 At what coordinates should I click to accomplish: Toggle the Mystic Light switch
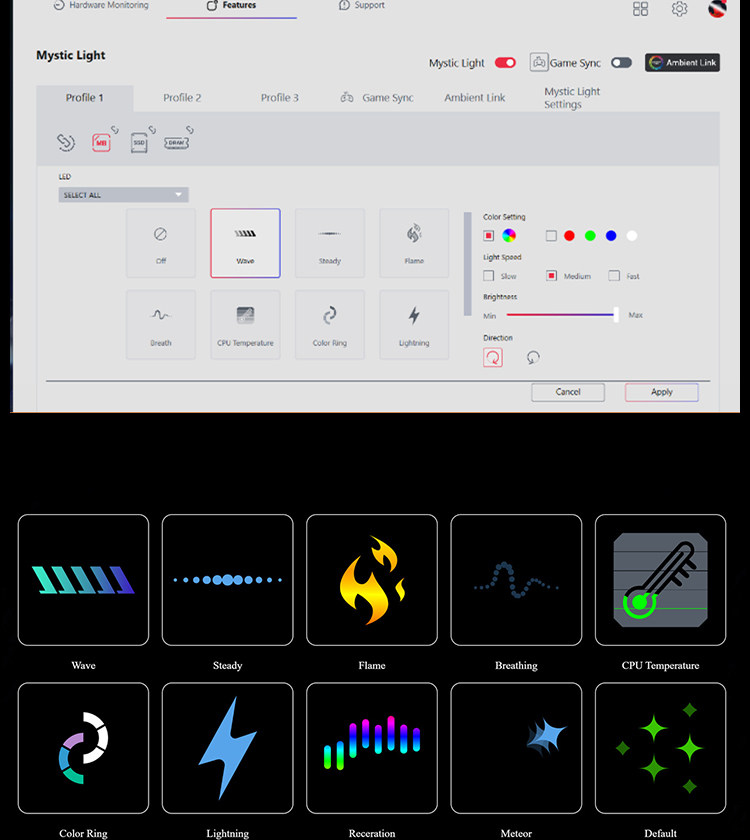(505, 63)
